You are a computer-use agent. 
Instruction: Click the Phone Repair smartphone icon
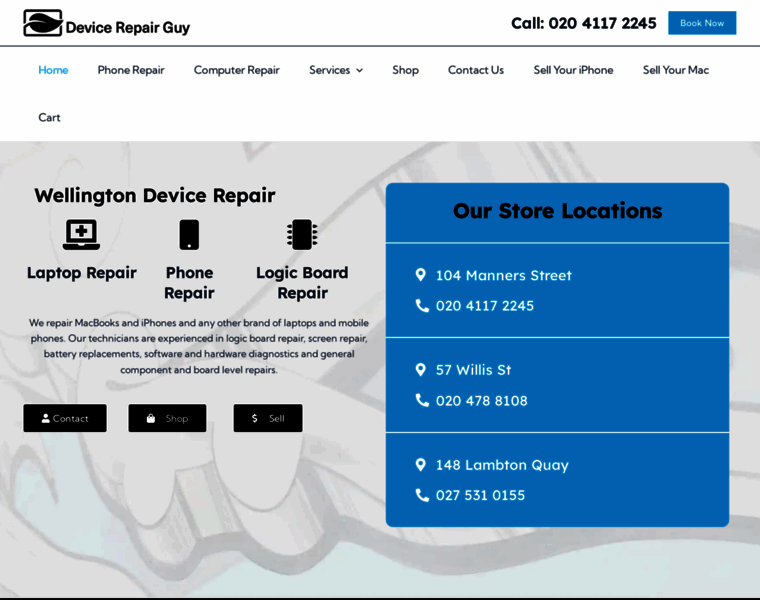point(189,235)
